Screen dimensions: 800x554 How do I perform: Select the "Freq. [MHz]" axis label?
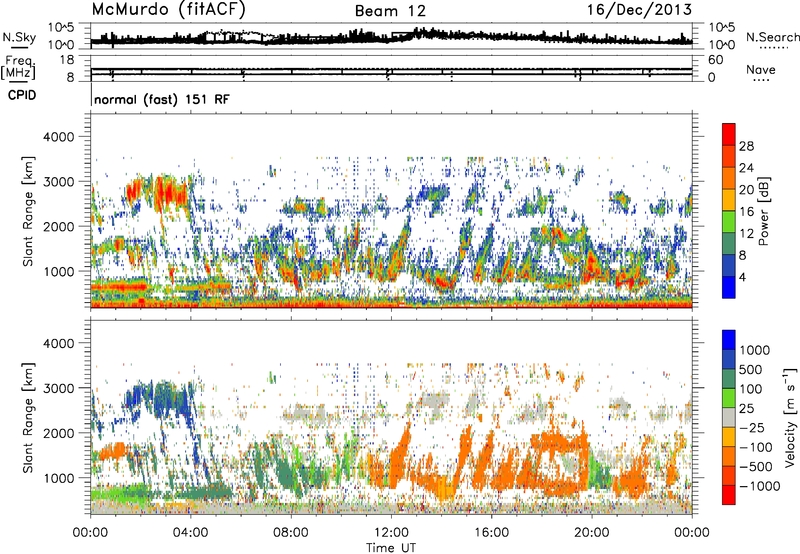pyautogui.click(x=18, y=67)
